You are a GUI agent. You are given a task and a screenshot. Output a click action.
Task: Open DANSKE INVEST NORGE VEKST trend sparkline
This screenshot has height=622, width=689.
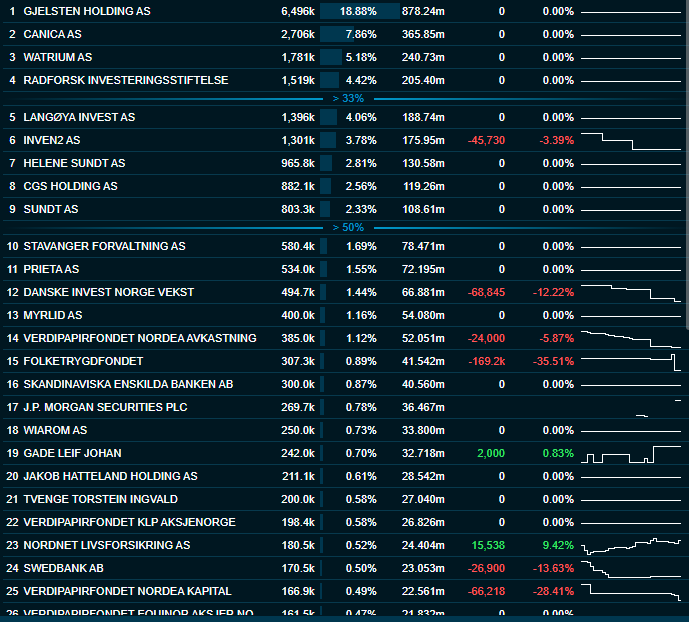[x=631, y=293]
